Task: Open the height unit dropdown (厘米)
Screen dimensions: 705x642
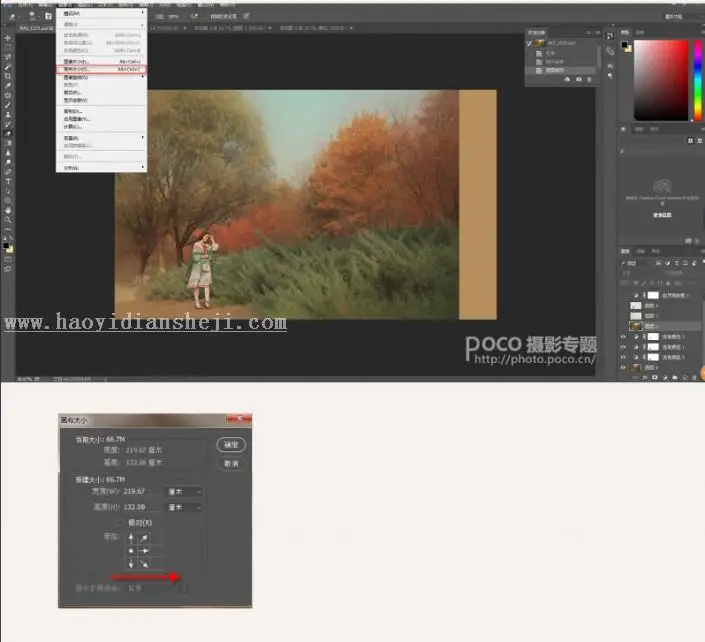Action: pos(184,507)
